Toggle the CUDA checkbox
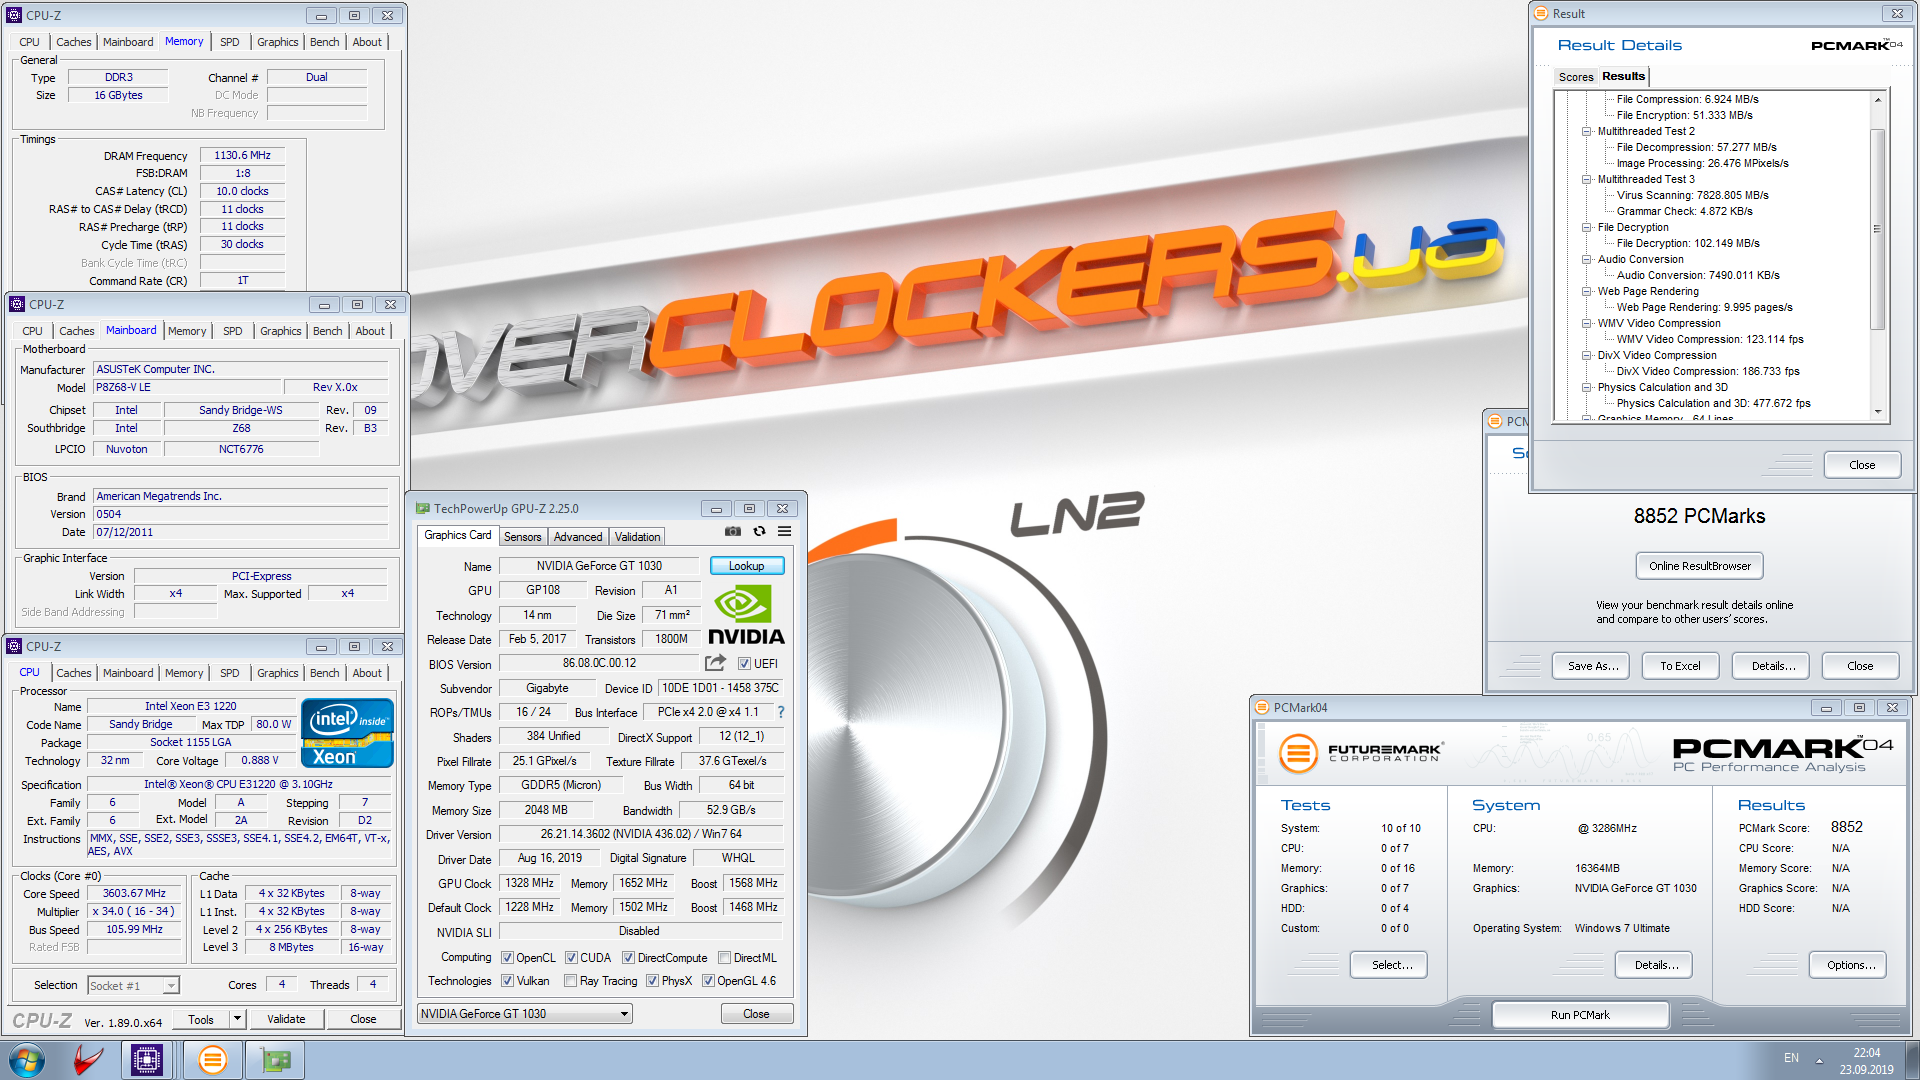Screen dimensions: 1920x1080 tap(571, 958)
